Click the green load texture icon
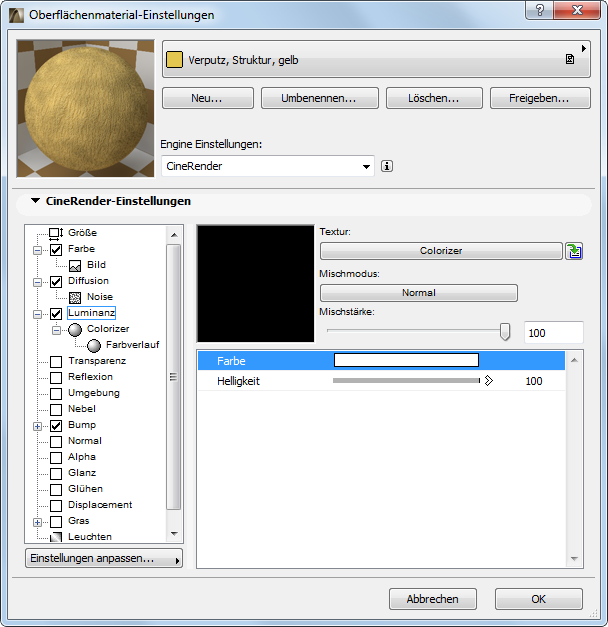608x627 pixels. coord(574,251)
